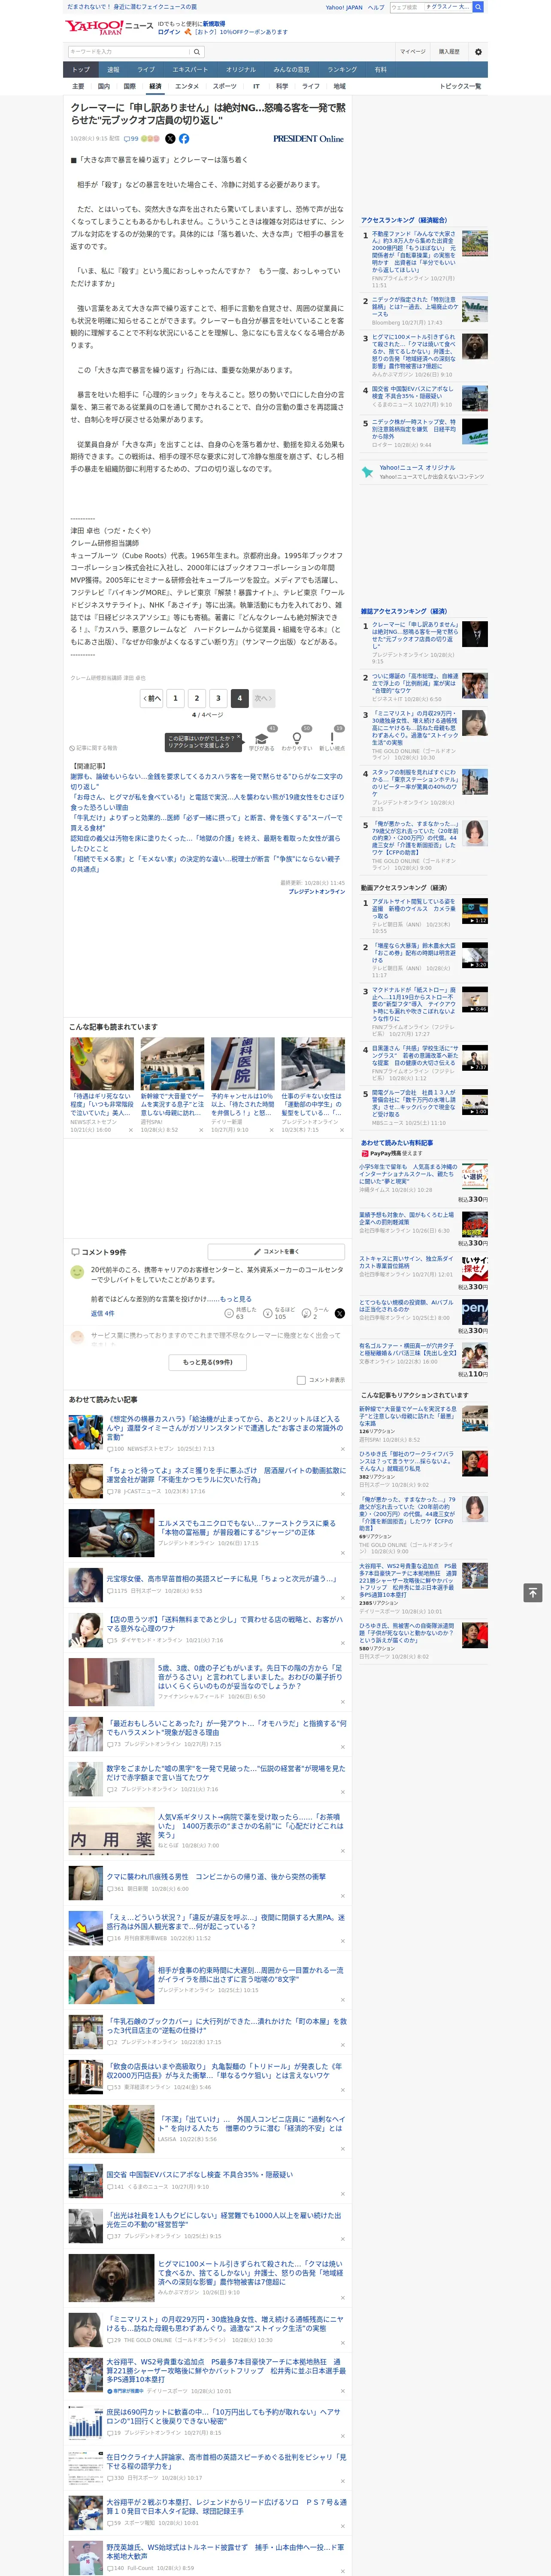Submit the top-bar web search with the blue button
The width and height of the screenshot is (551, 2576).
(x=478, y=7)
